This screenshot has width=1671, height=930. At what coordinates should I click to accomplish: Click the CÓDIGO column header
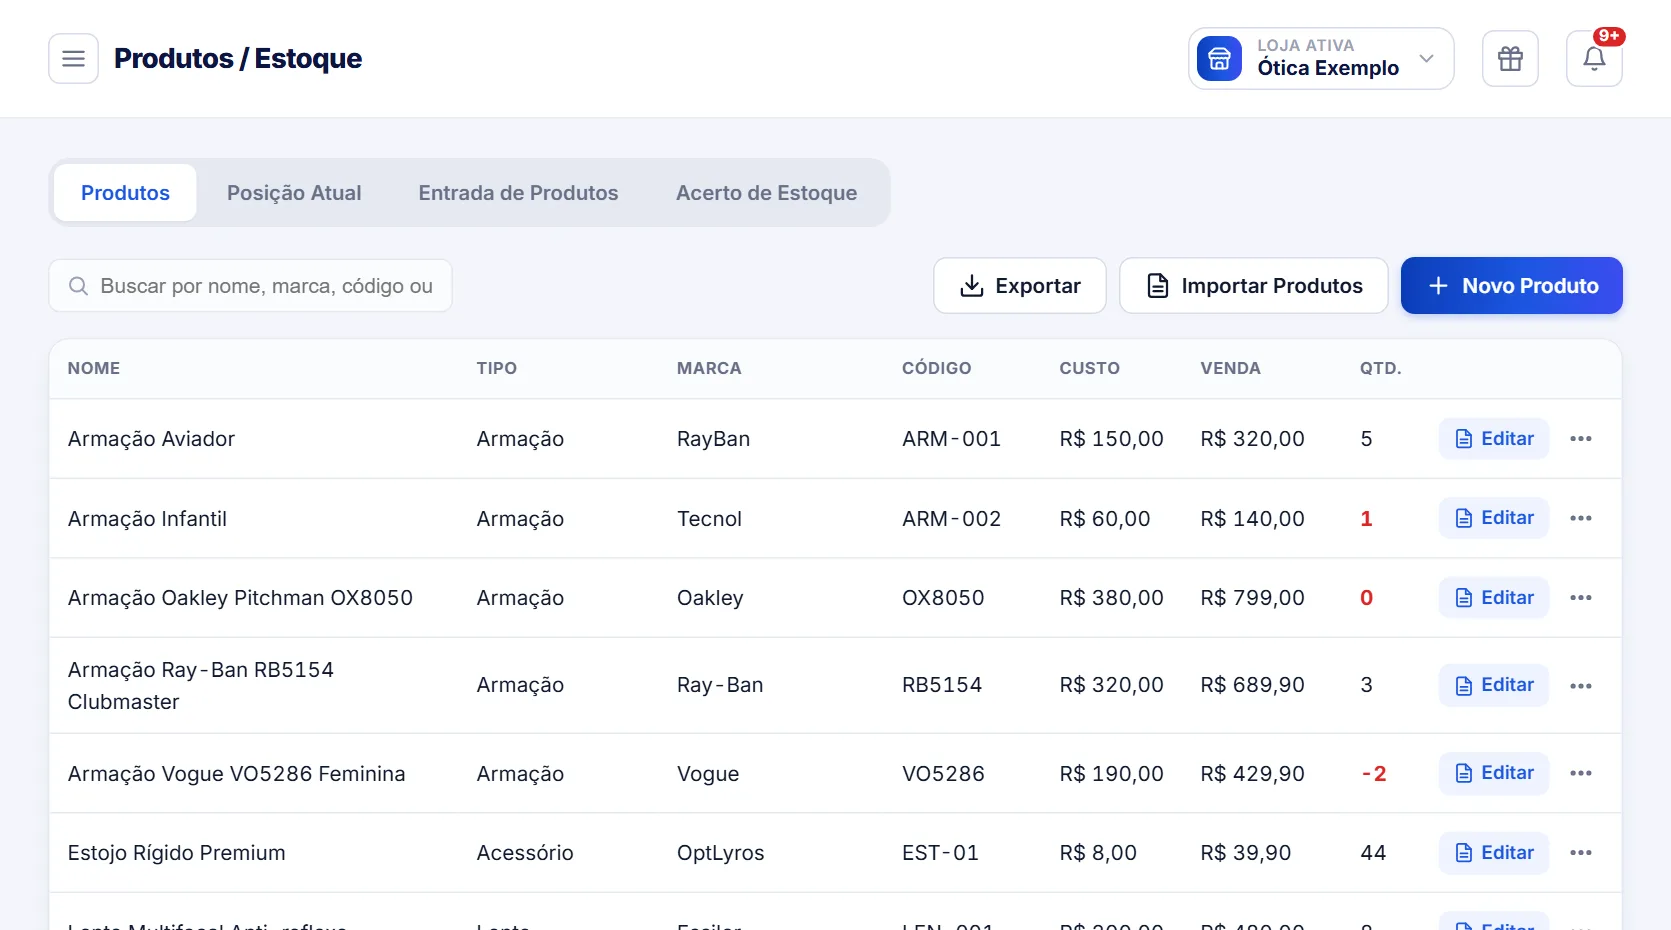[x=937, y=368]
